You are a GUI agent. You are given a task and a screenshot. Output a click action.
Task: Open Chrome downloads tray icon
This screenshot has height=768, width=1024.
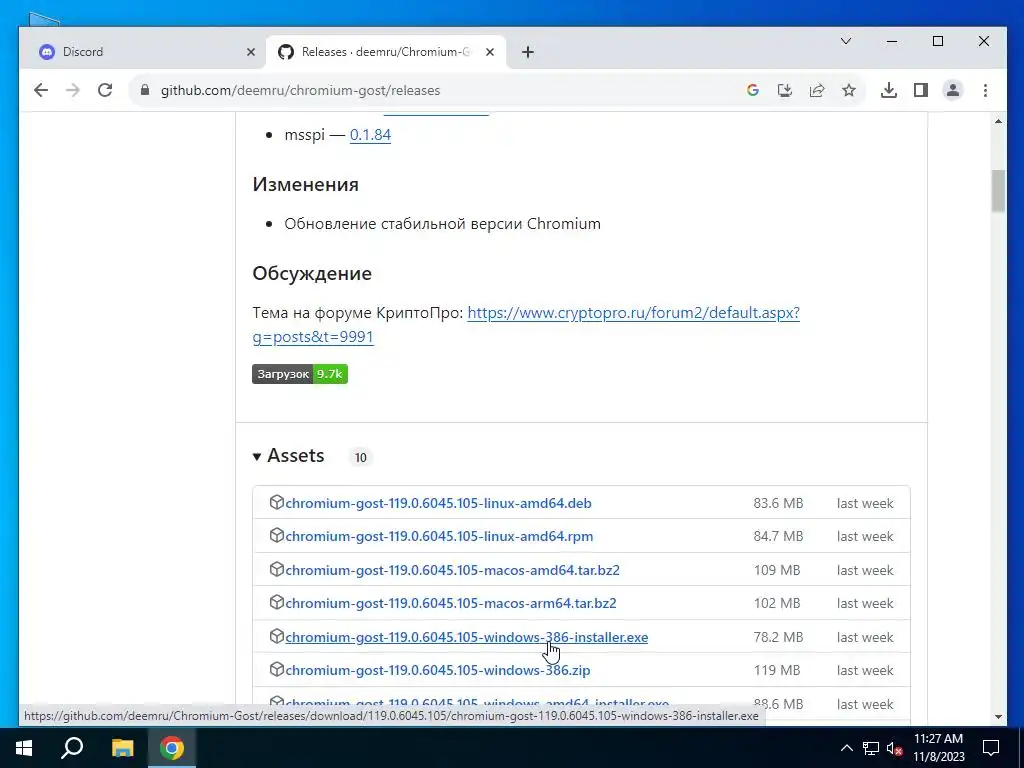pyautogui.click(x=888, y=90)
